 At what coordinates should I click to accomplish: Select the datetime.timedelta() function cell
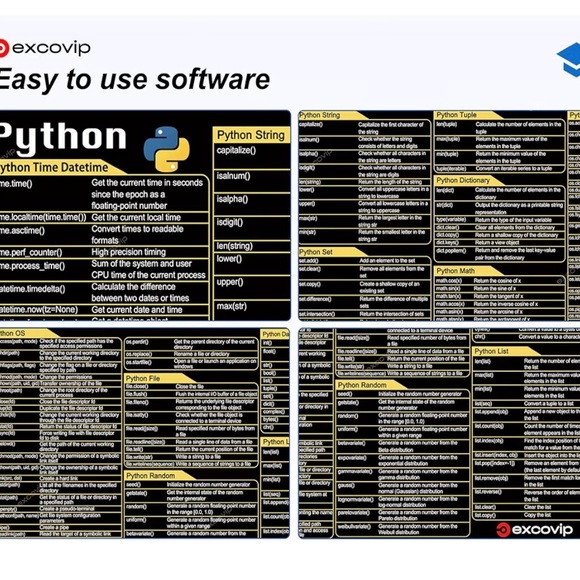(x=33, y=289)
